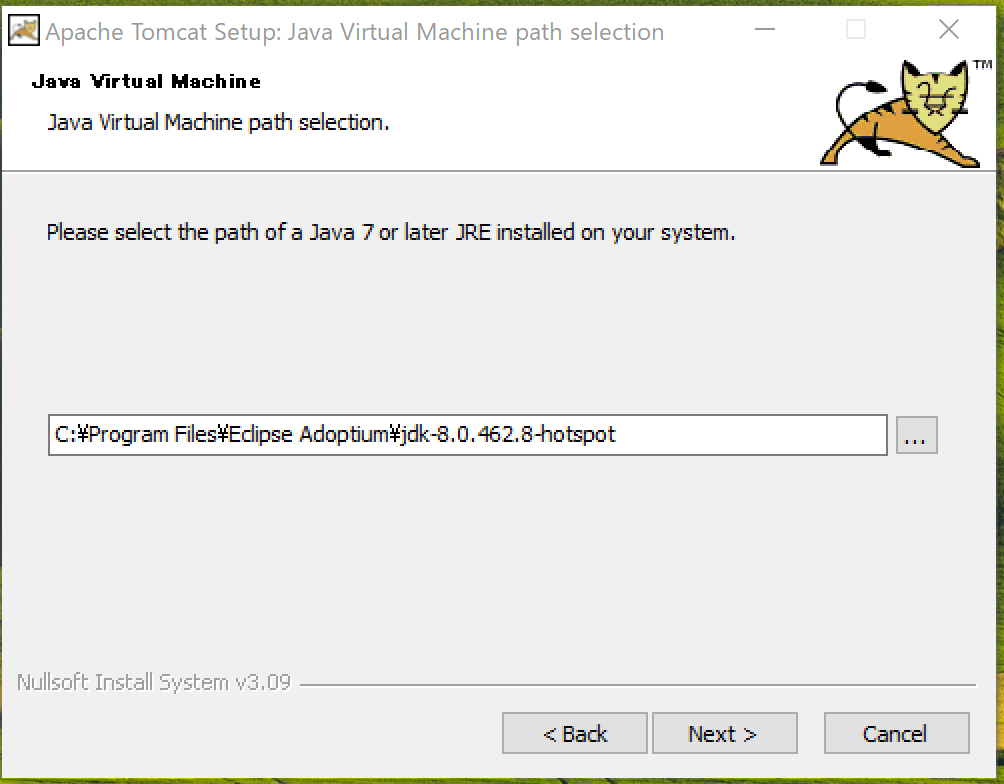Click the disabled maximize box in title bar
1004x784 pixels.
[x=856, y=29]
